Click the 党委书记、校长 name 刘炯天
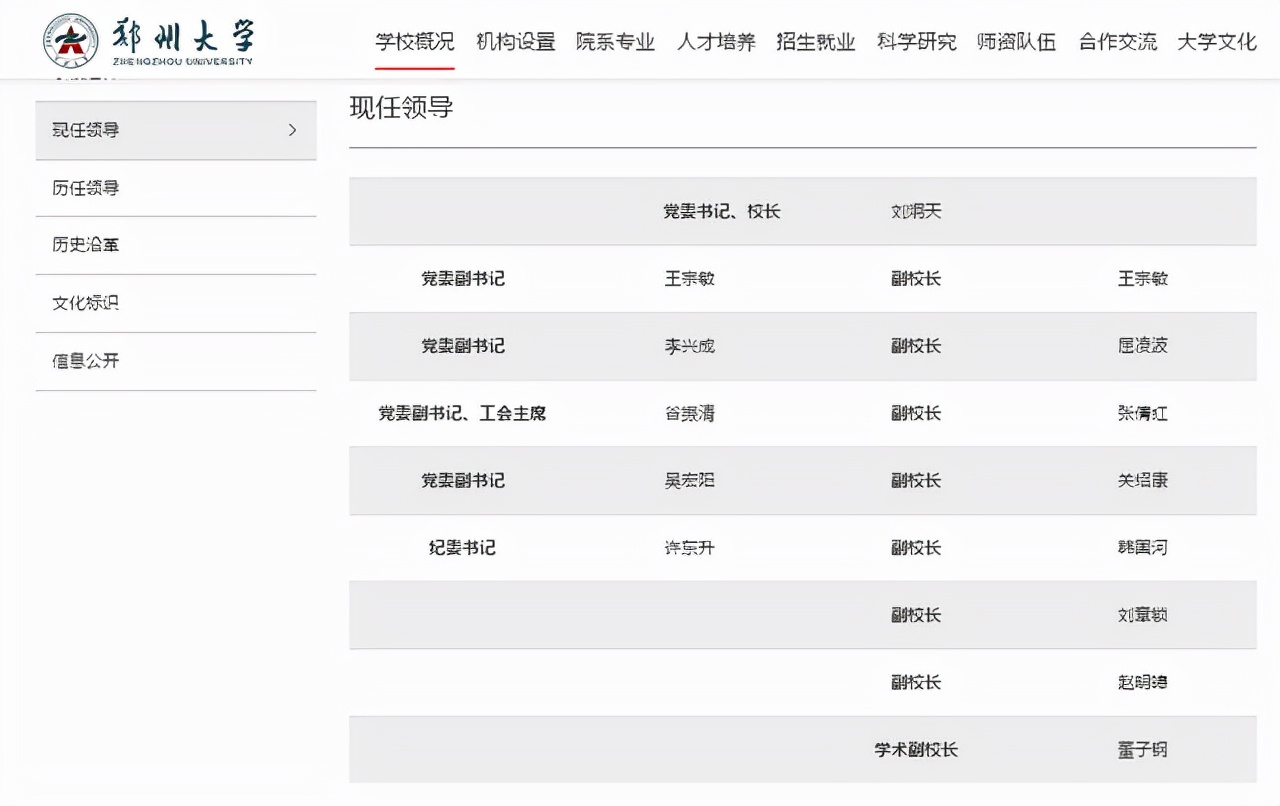This screenshot has height=806, width=1280. [913, 211]
